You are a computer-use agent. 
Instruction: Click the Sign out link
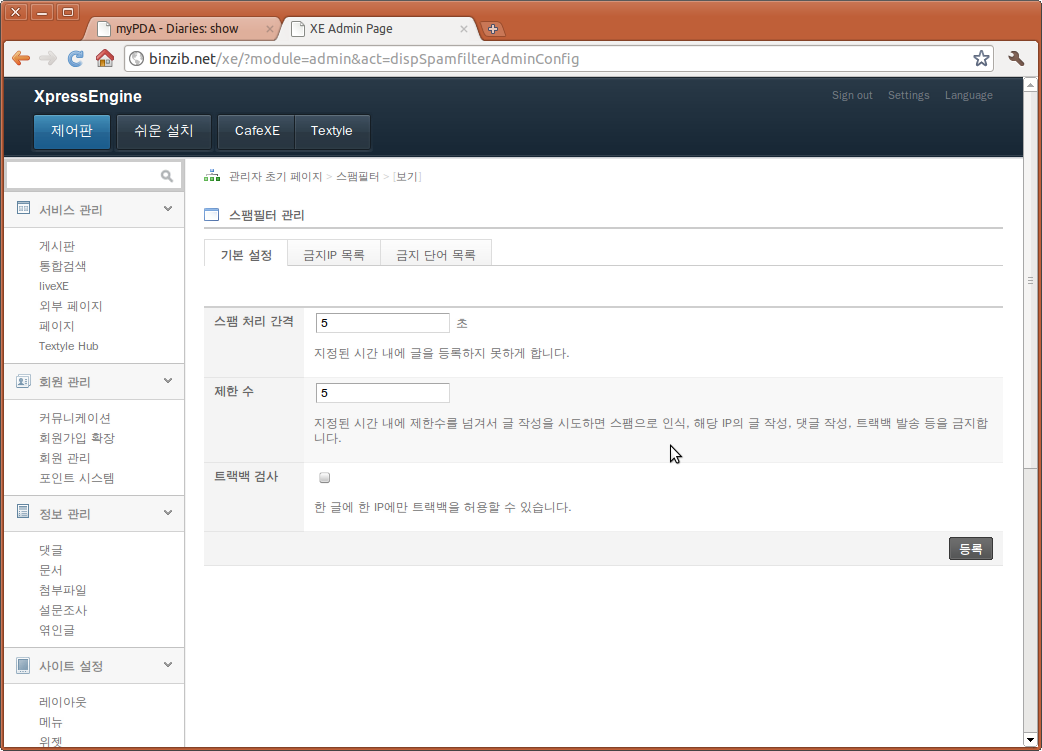point(852,95)
